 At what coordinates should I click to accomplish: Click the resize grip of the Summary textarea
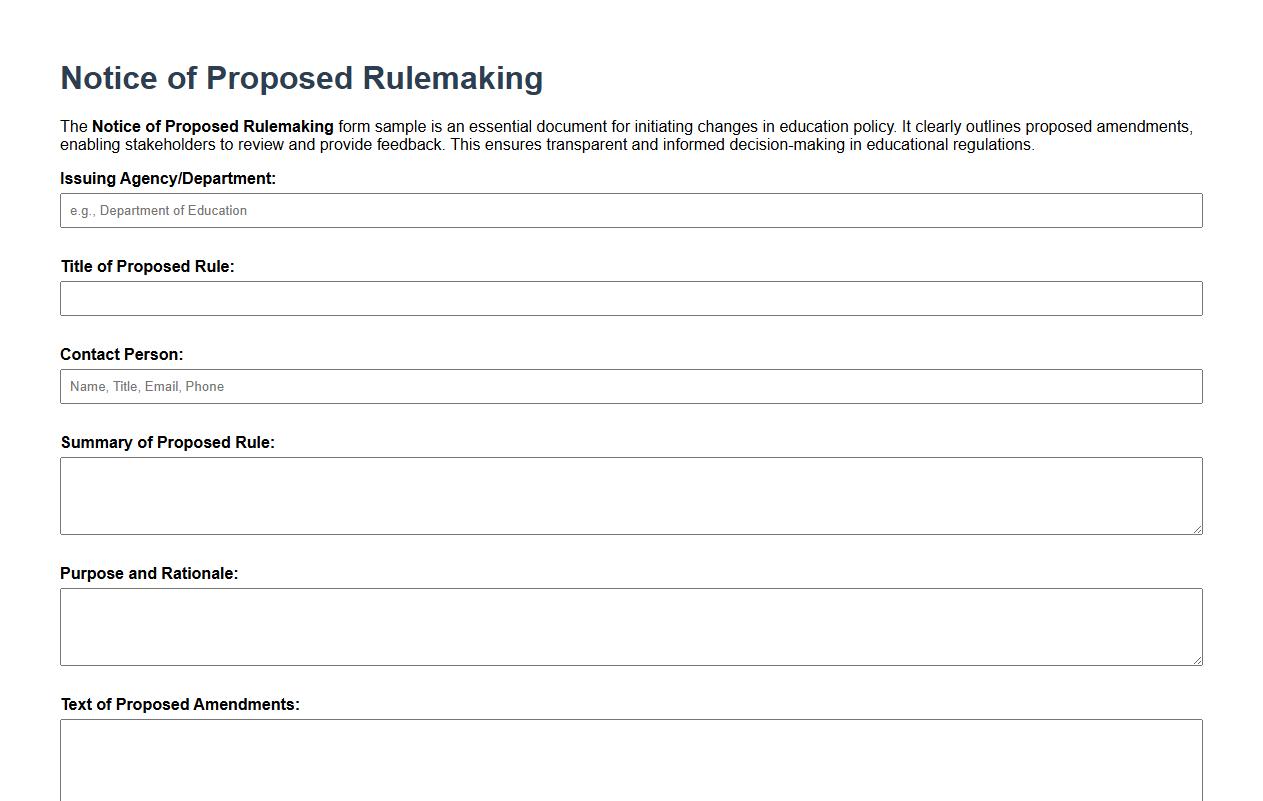tap(1197, 528)
